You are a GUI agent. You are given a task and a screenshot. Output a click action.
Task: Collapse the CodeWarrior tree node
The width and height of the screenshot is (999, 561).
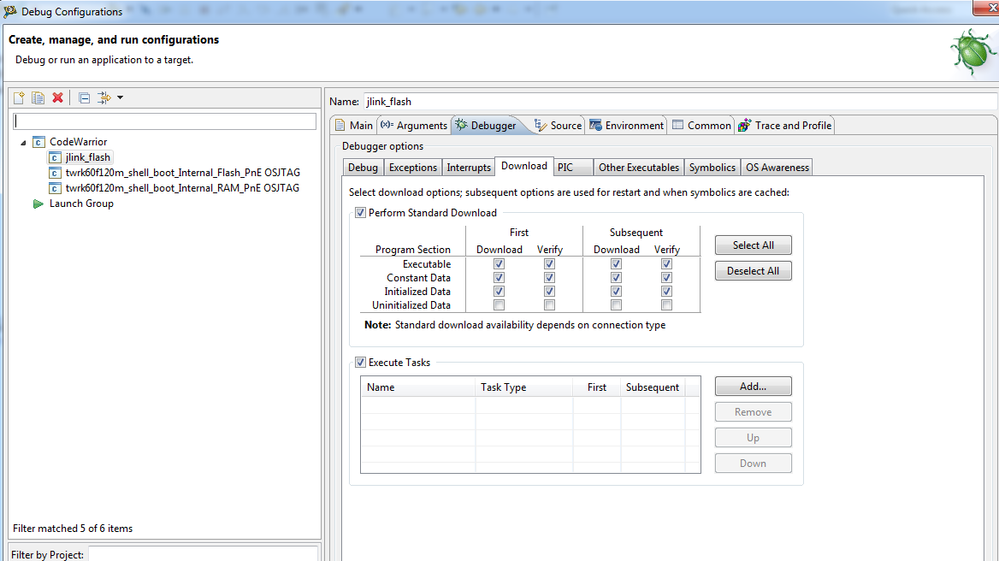(x=24, y=142)
